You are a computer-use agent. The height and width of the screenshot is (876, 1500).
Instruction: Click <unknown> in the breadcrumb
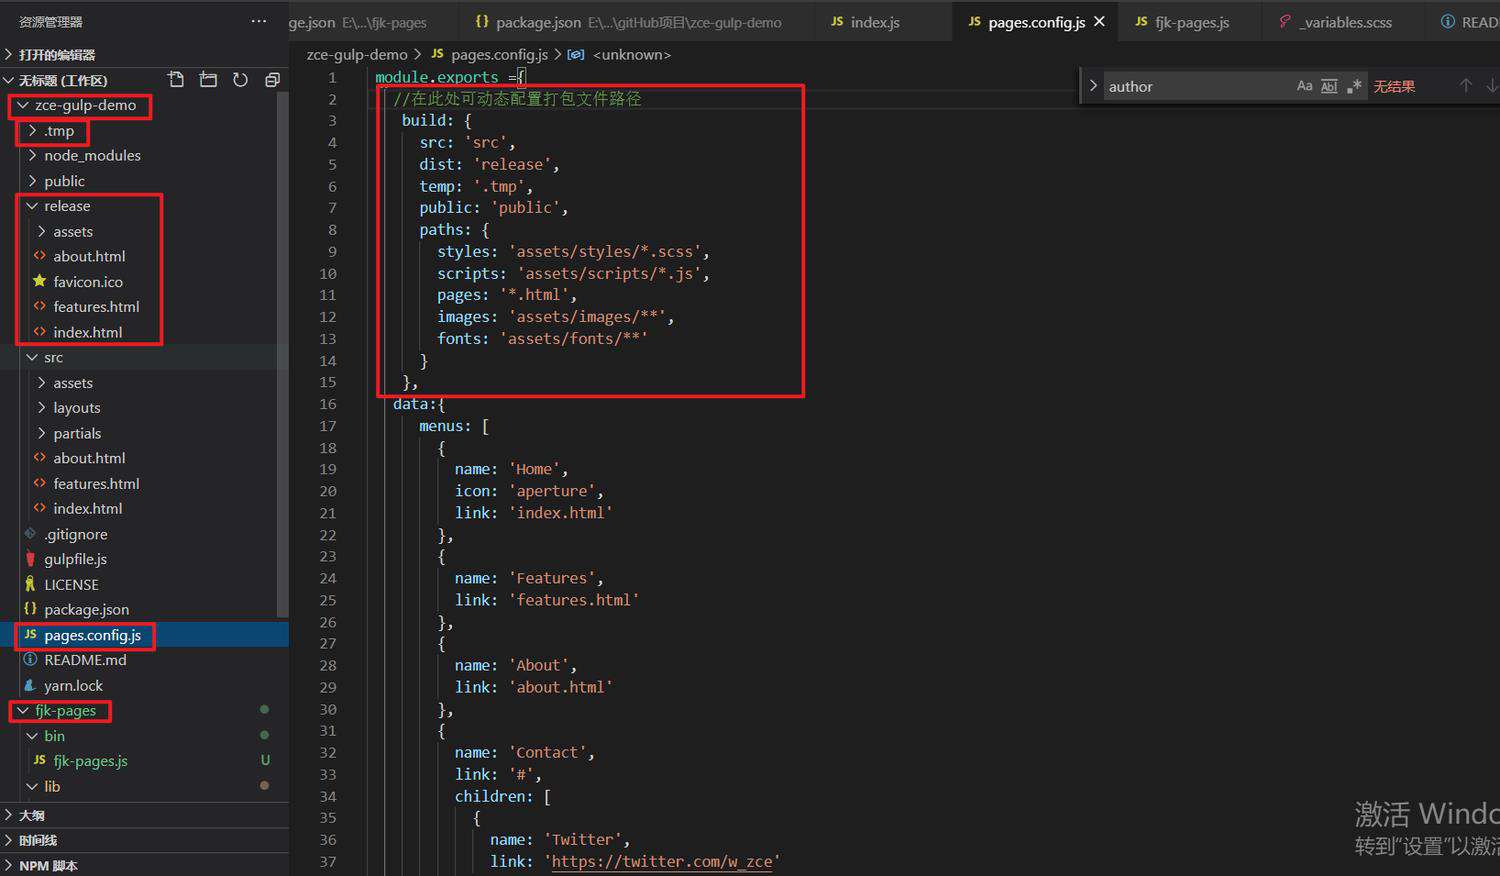click(632, 55)
